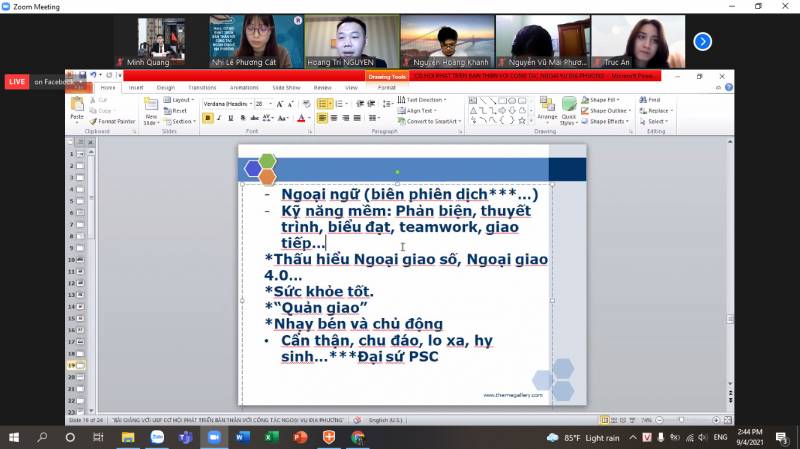Switch to the Transitions ribbon tab

pyautogui.click(x=201, y=87)
